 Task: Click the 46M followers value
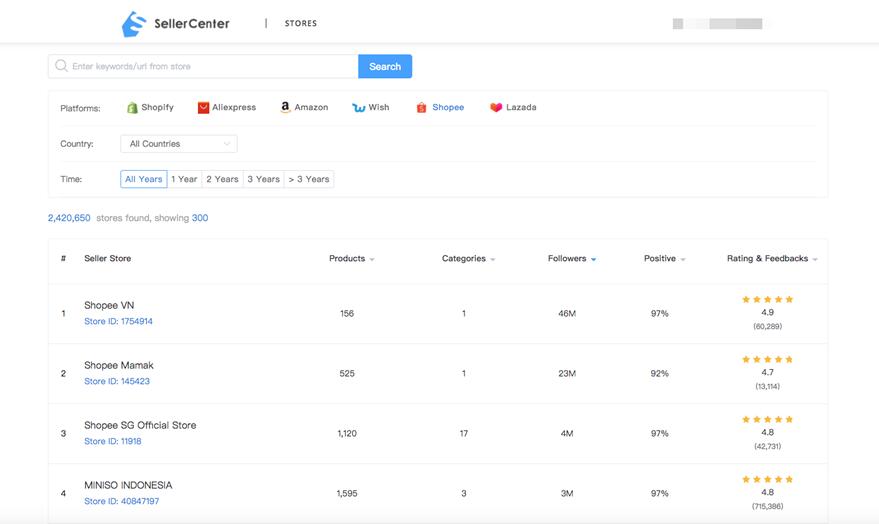pyautogui.click(x=567, y=314)
